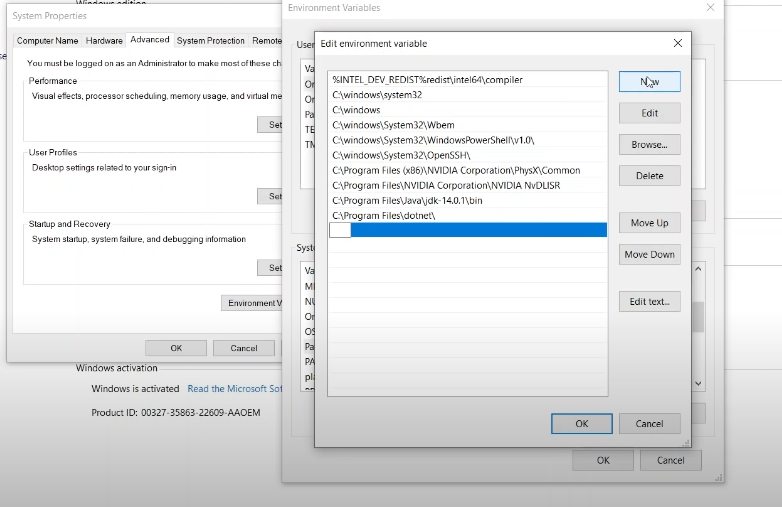The image size is (782, 507).
Task: Select the C:\Program Files\dotnet\ entry
Action: pyautogui.click(x=383, y=216)
